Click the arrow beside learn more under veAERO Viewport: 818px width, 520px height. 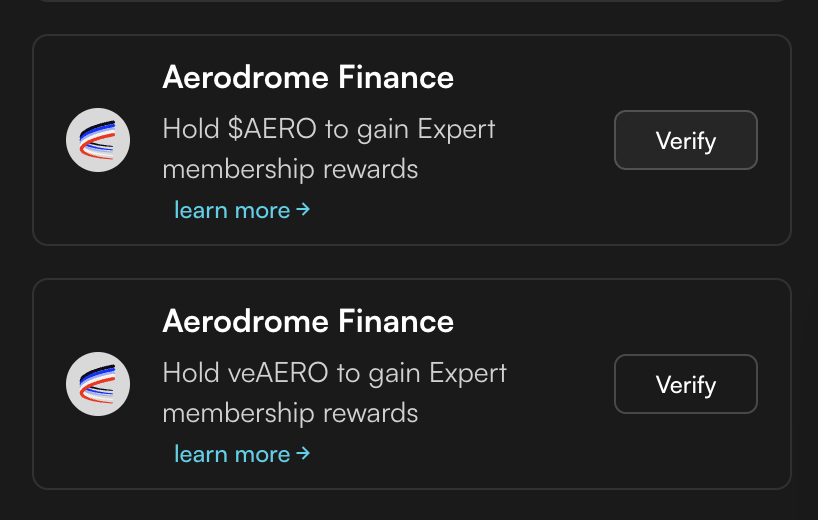tap(303, 454)
